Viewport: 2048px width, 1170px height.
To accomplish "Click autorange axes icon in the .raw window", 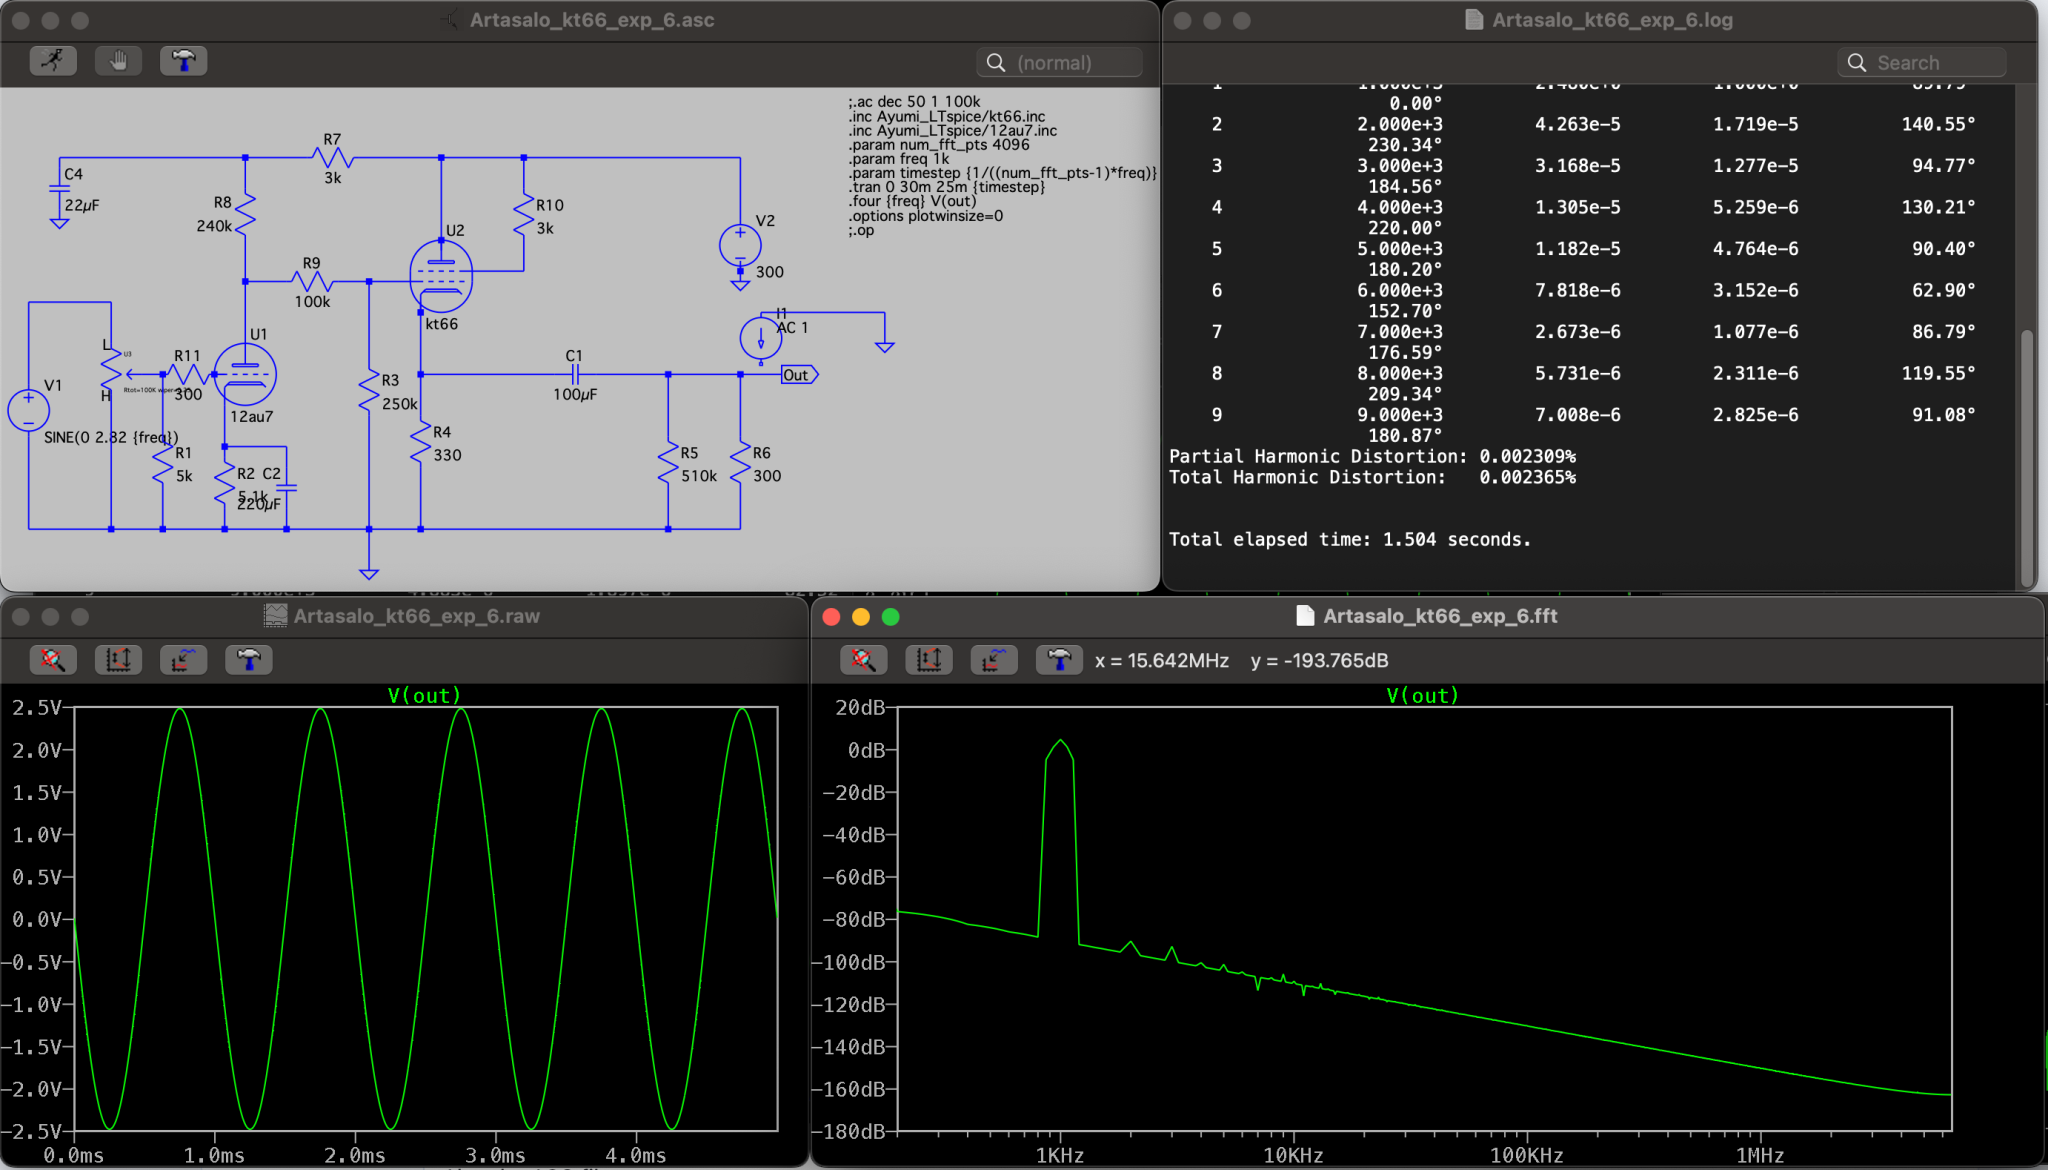I will tap(118, 660).
